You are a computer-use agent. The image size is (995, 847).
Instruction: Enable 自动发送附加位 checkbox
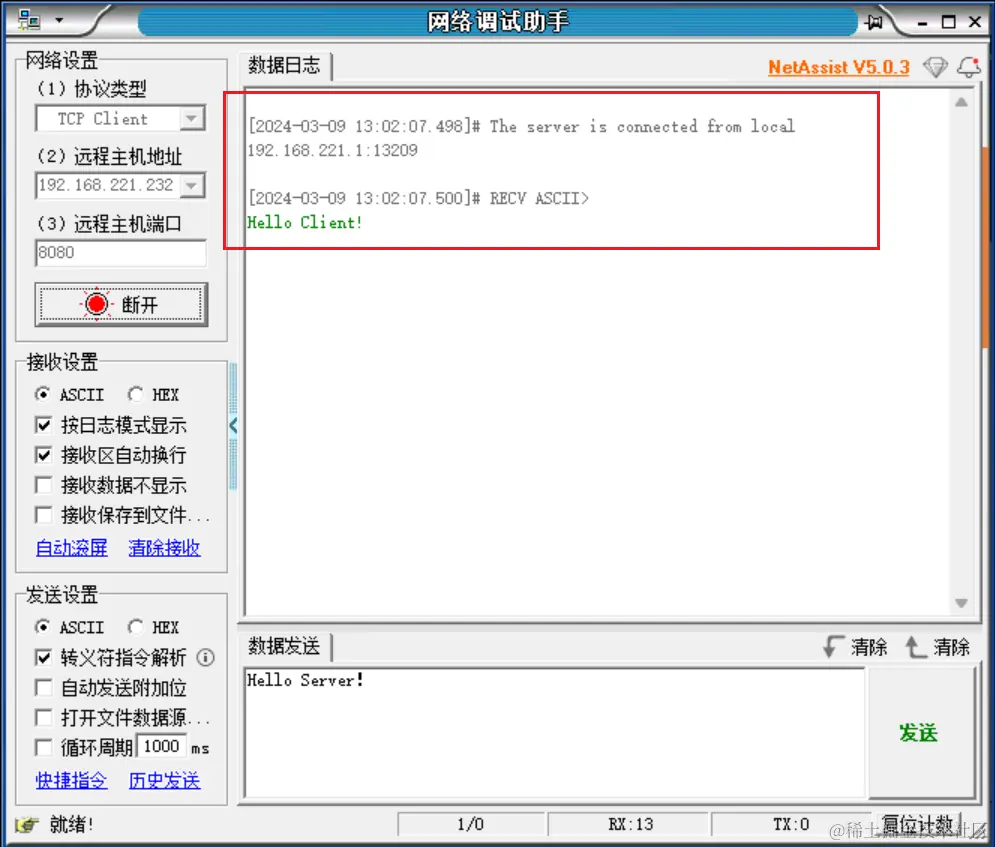[43, 688]
